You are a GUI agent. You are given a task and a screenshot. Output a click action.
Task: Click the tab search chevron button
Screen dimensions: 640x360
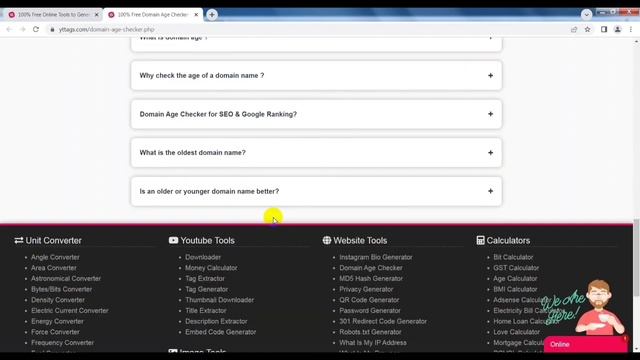pyautogui.click(x=586, y=15)
